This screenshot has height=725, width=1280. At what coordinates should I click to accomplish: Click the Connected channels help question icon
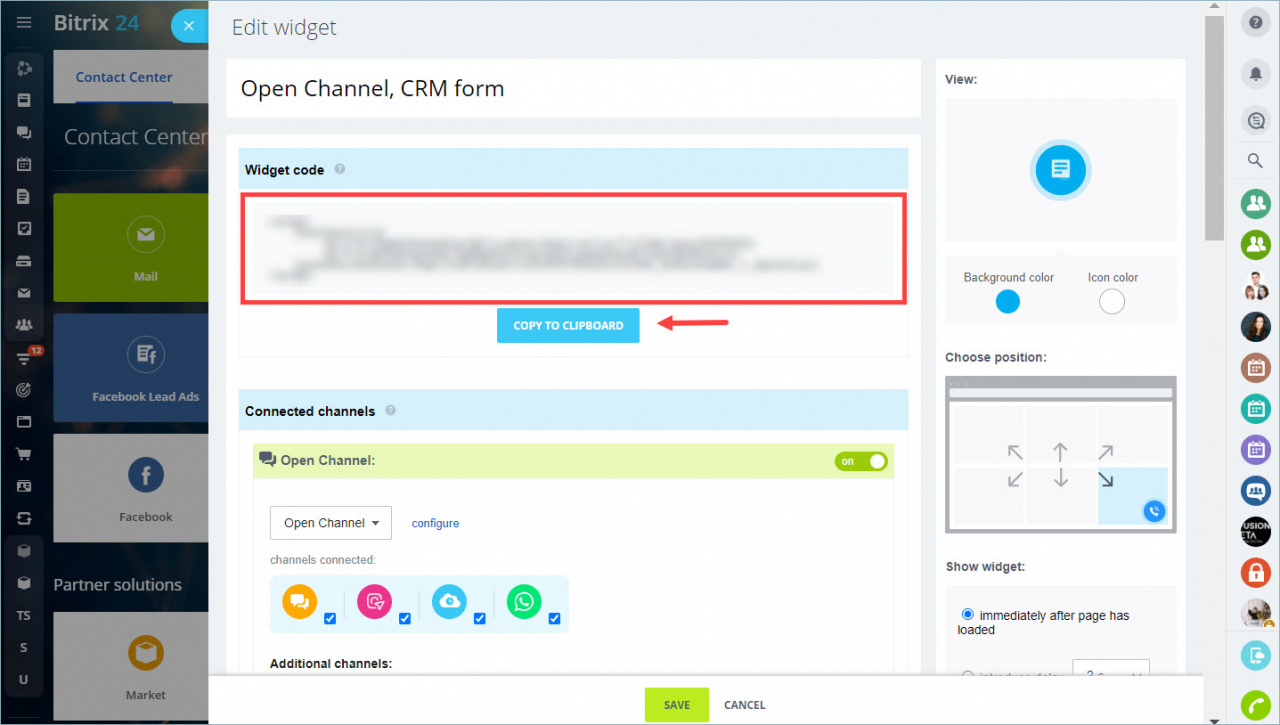[x=390, y=410]
